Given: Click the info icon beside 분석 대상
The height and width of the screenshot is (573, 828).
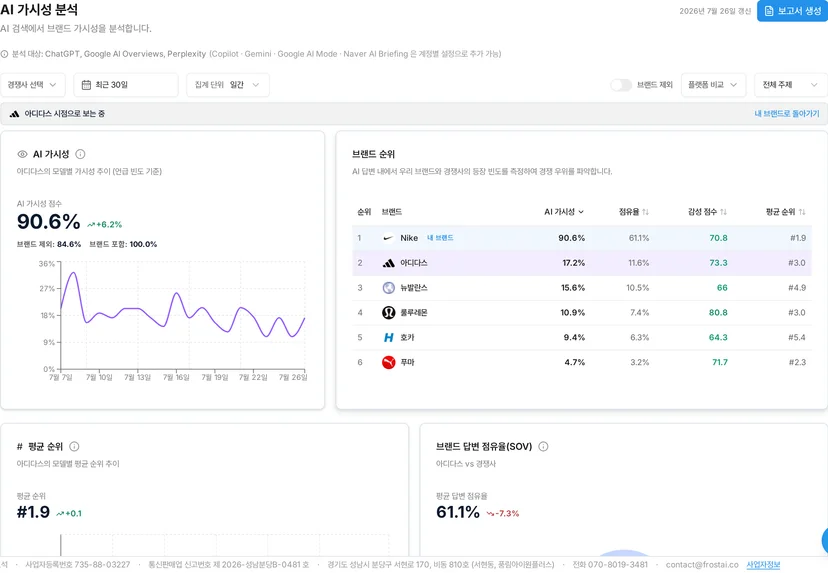Looking at the screenshot, I should click(x=4, y=54).
